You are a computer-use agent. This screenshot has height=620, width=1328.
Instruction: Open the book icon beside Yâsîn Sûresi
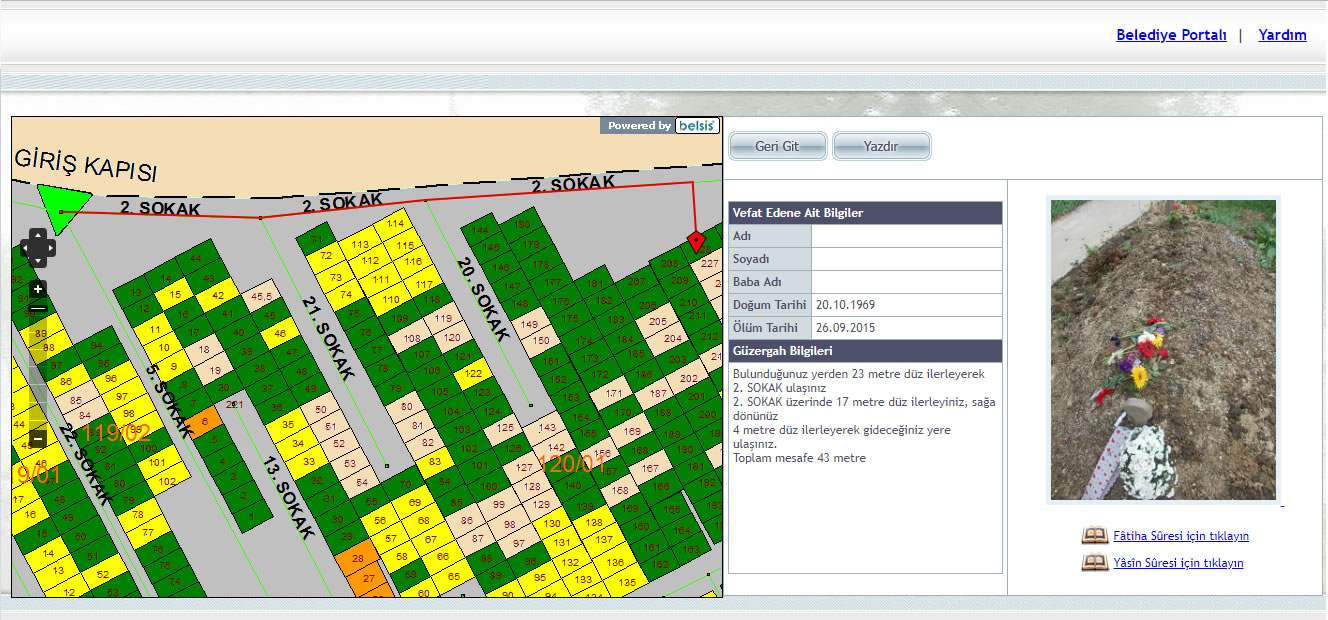pos(1095,563)
